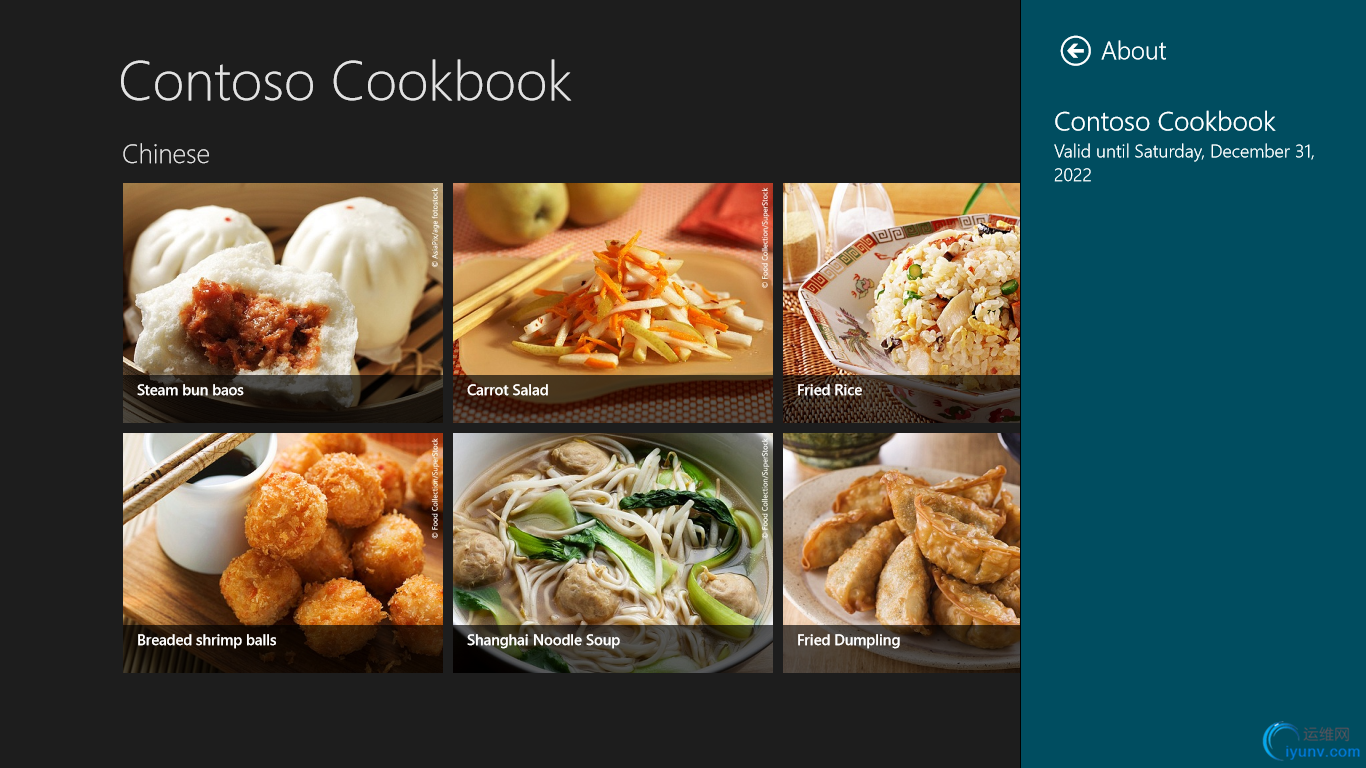Open the carrot salad photo tile
Viewport: 1366px width, 768px height.
point(613,302)
